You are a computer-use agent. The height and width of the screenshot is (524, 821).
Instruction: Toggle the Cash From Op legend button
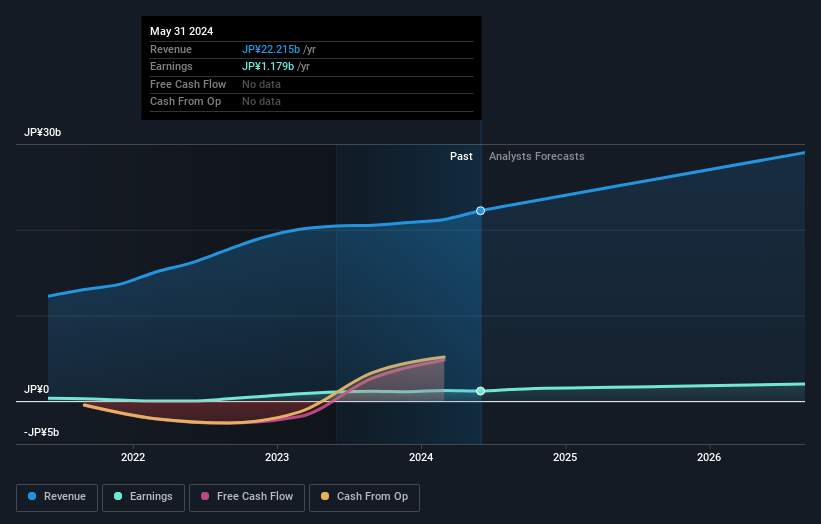point(364,497)
